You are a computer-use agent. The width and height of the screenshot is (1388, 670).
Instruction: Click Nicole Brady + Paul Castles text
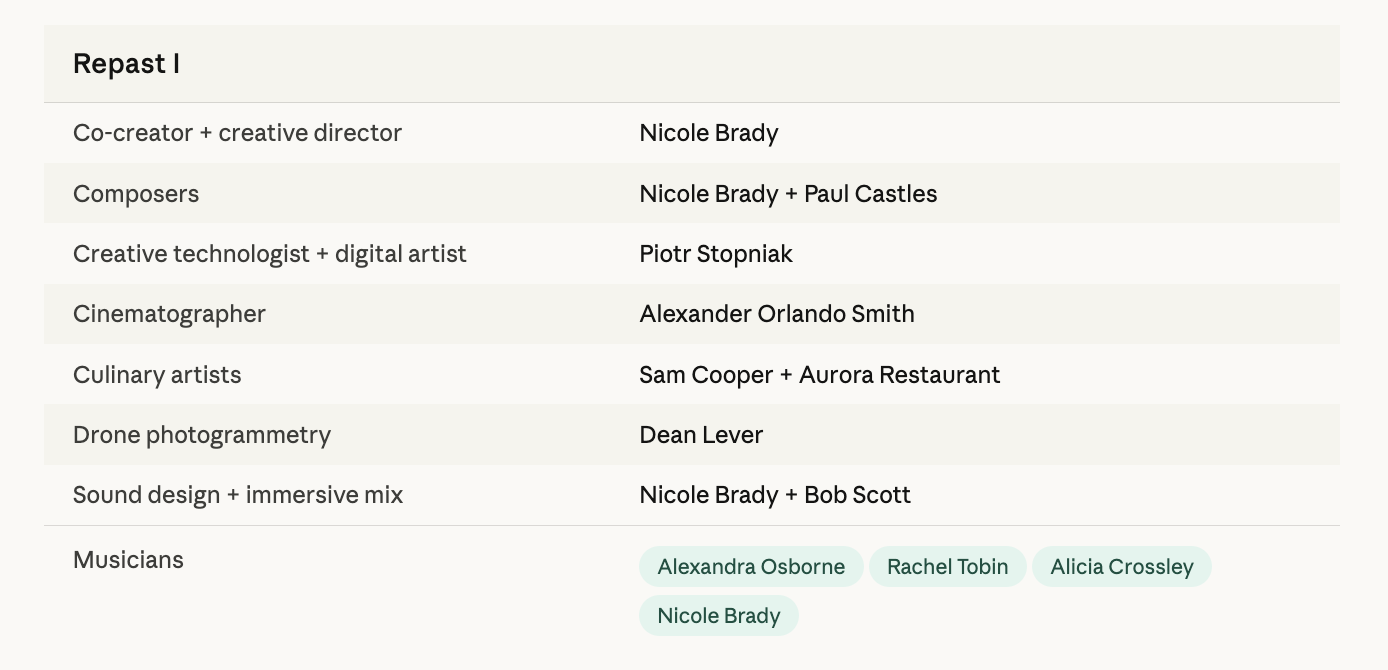pyautogui.click(x=788, y=194)
